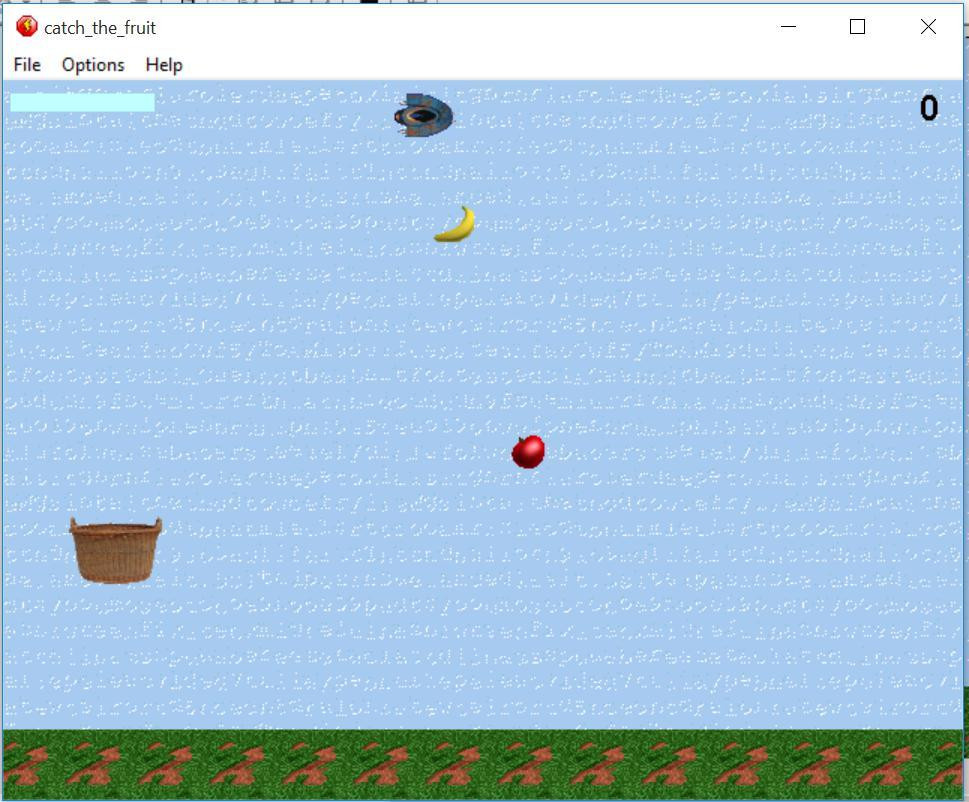Close the catch_the_fruit window
969x802 pixels.
pyautogui.click(x=928, y=27)
